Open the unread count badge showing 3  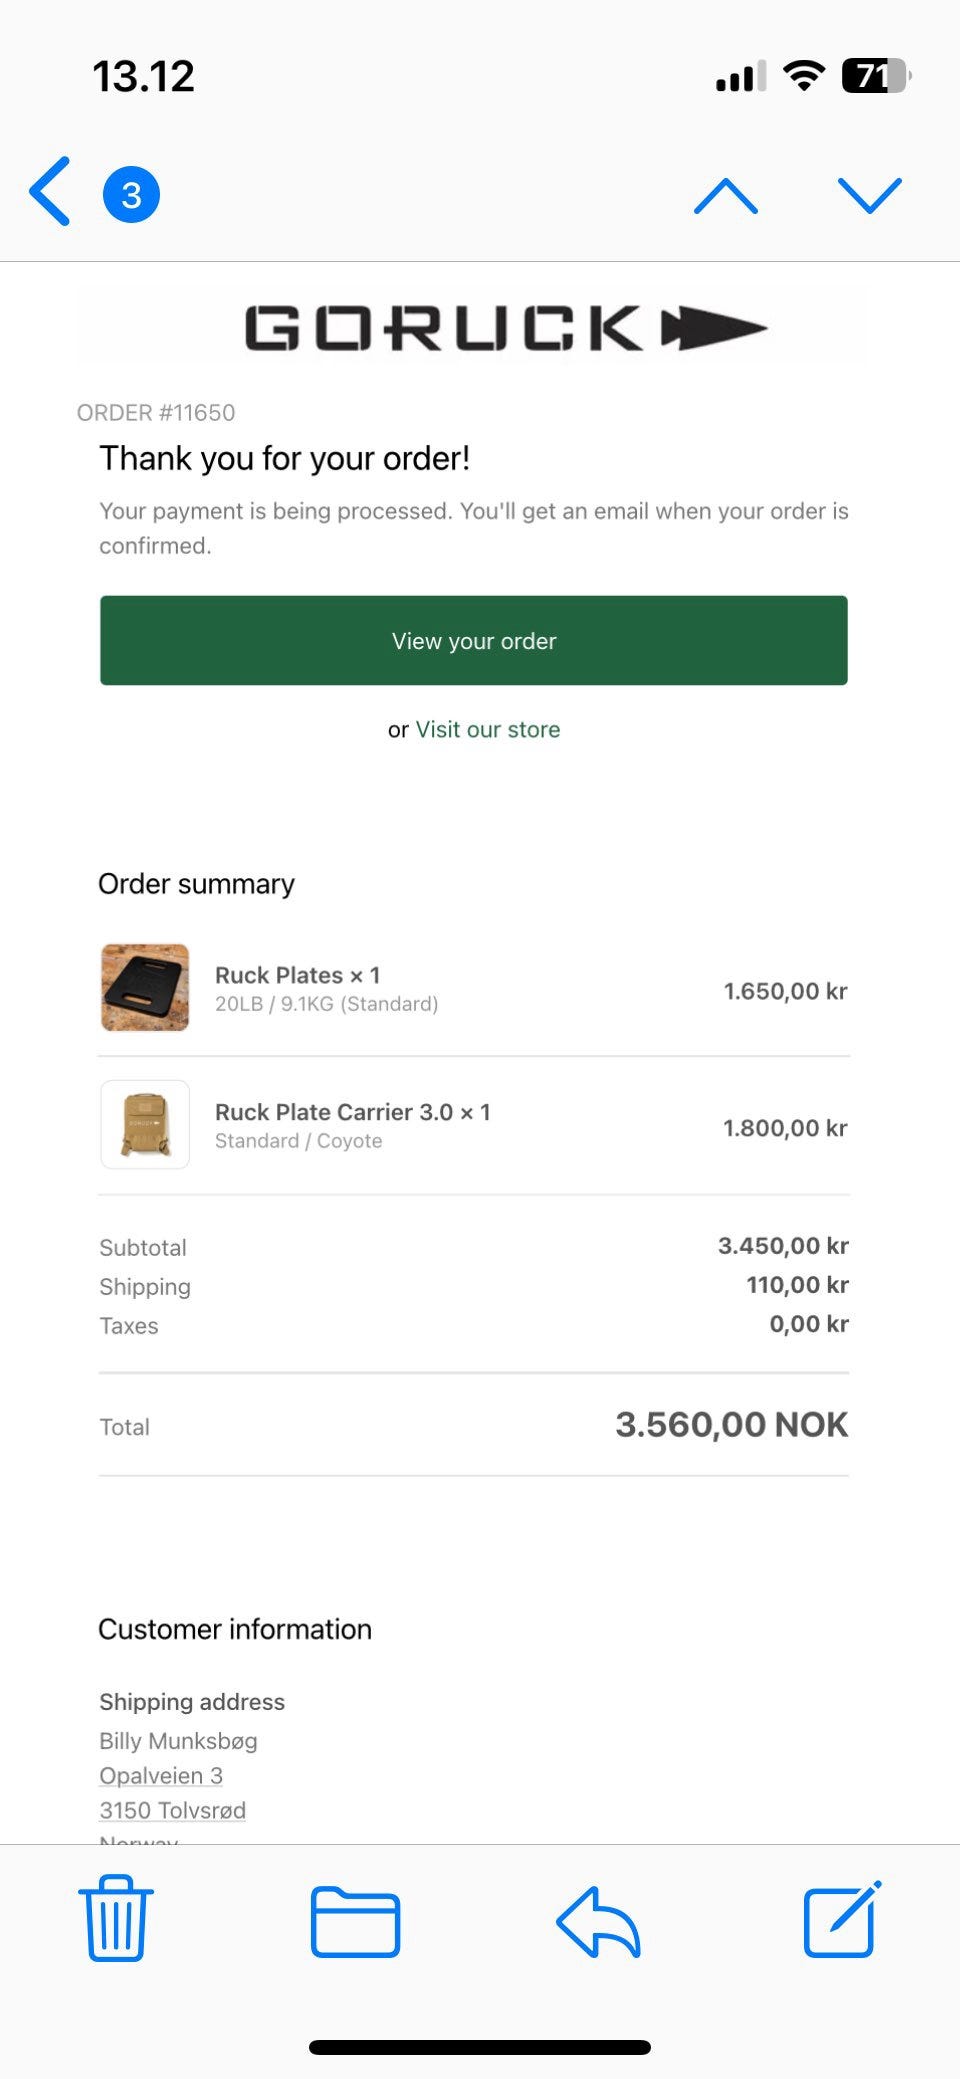[x=131, y=194]
